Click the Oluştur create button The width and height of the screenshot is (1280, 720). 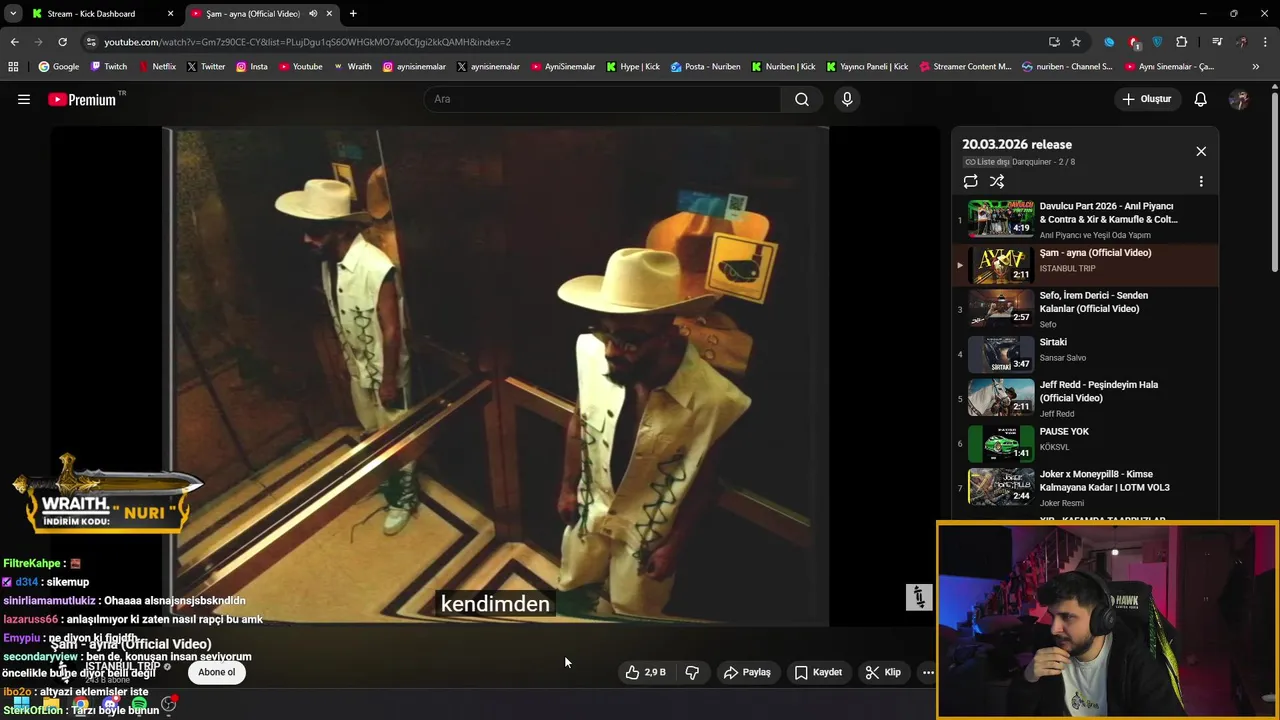tap(1146, 99)
